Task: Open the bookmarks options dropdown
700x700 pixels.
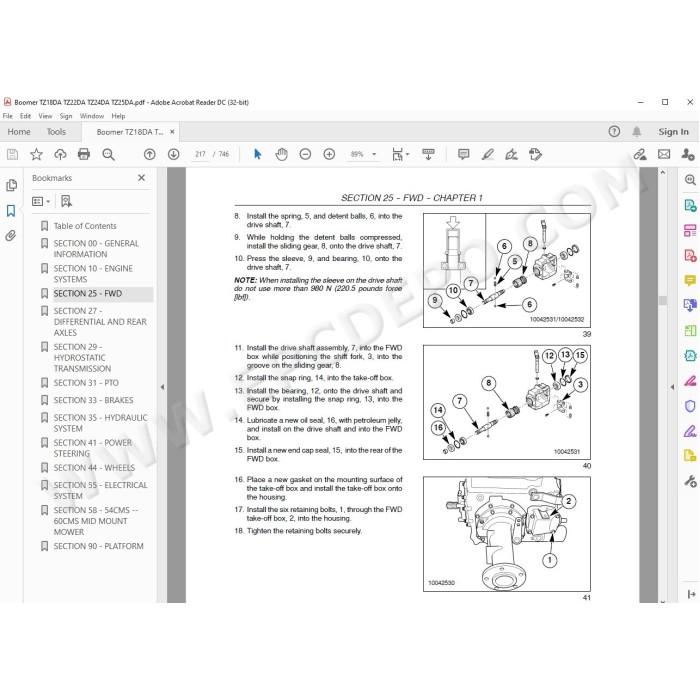Action: pyautogui.click(x=41, y=201)
